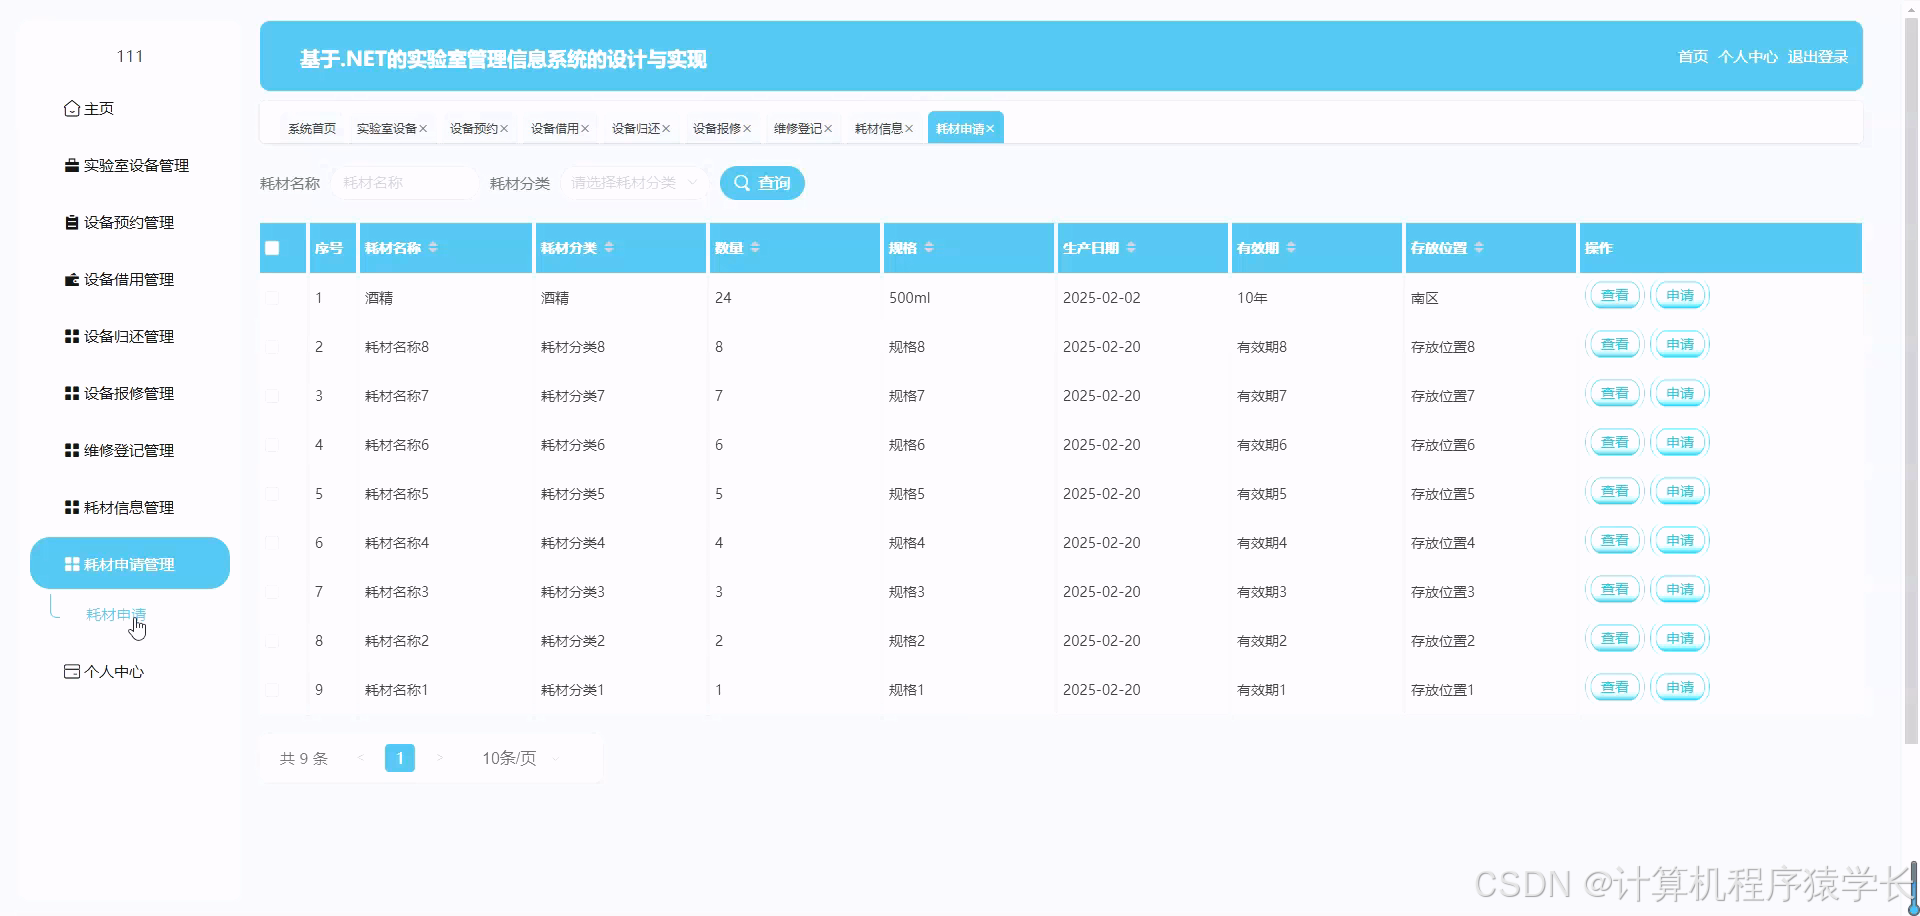Close the active 耗材申请 tab with its X
Image resolution: width=1920 pixels, height=916 pixels.
(990, 129)
